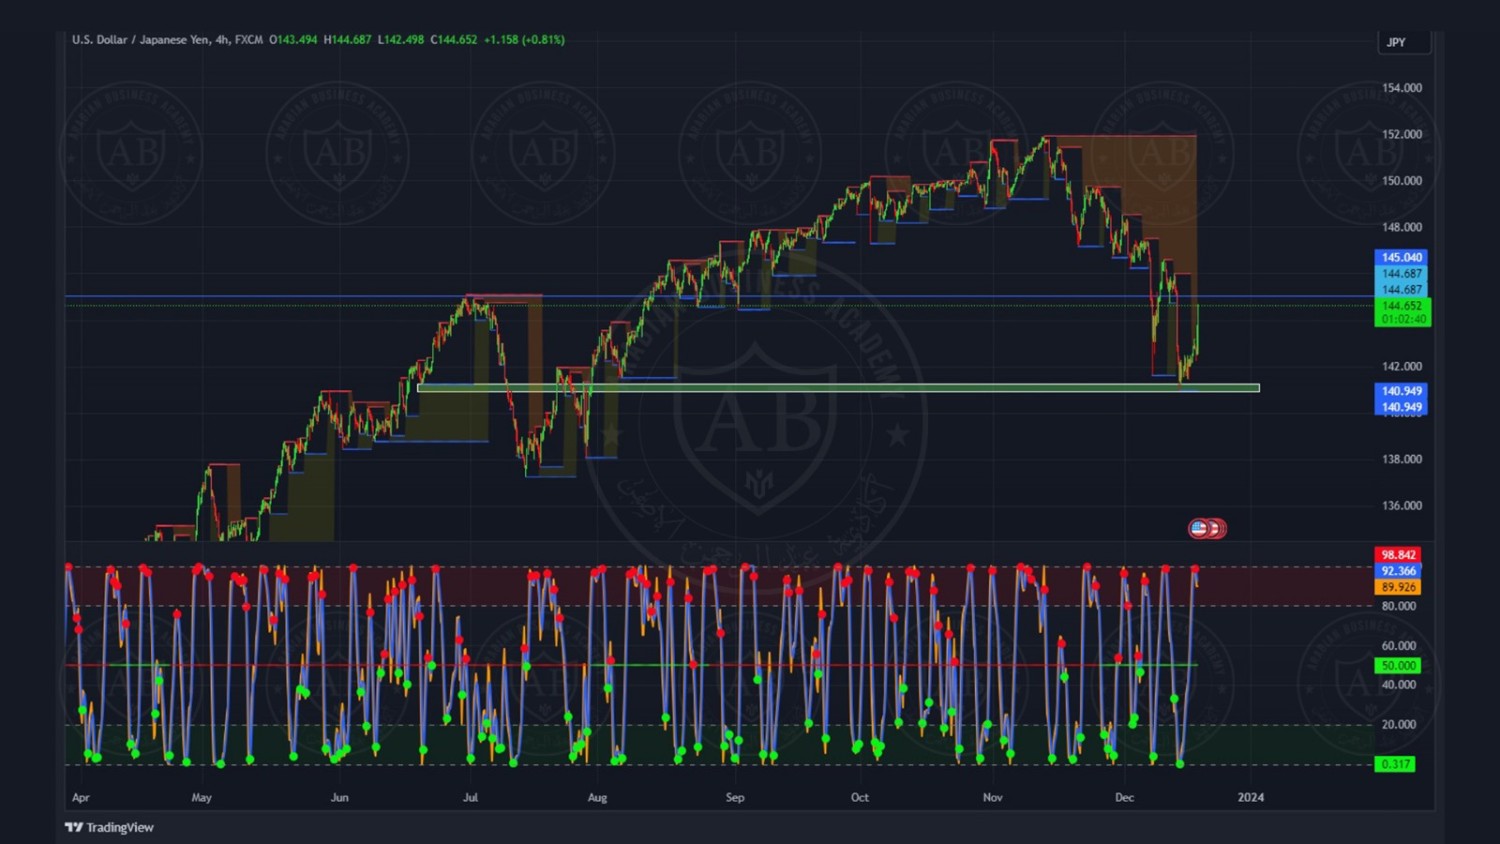Click the TradingView logo

(109, 827)
